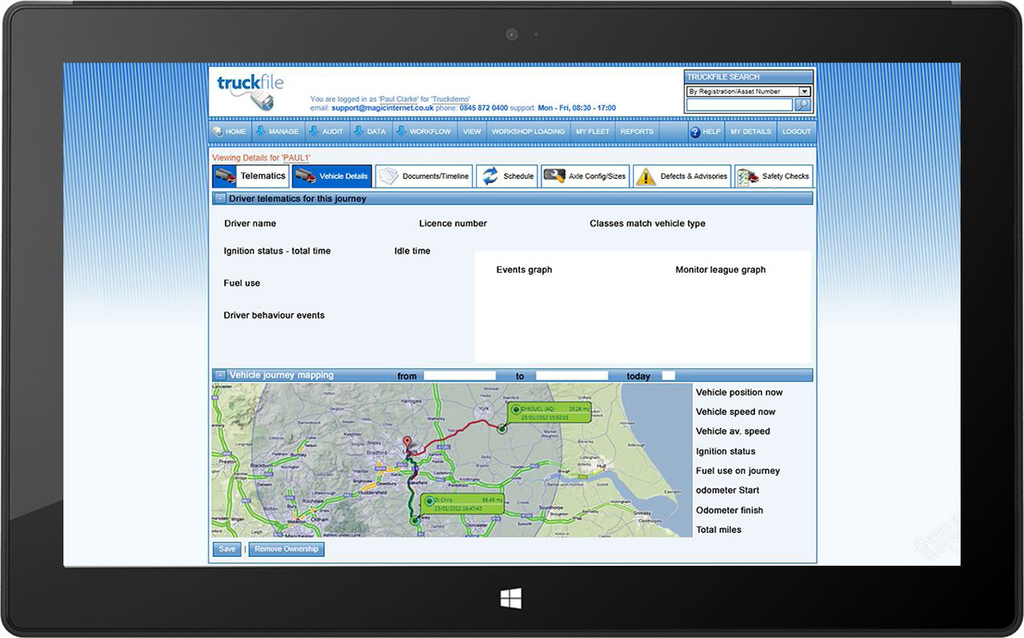Open the By Registration/Asset Number dropdown
Screen dimensions: 1024x638
point(804,91)
